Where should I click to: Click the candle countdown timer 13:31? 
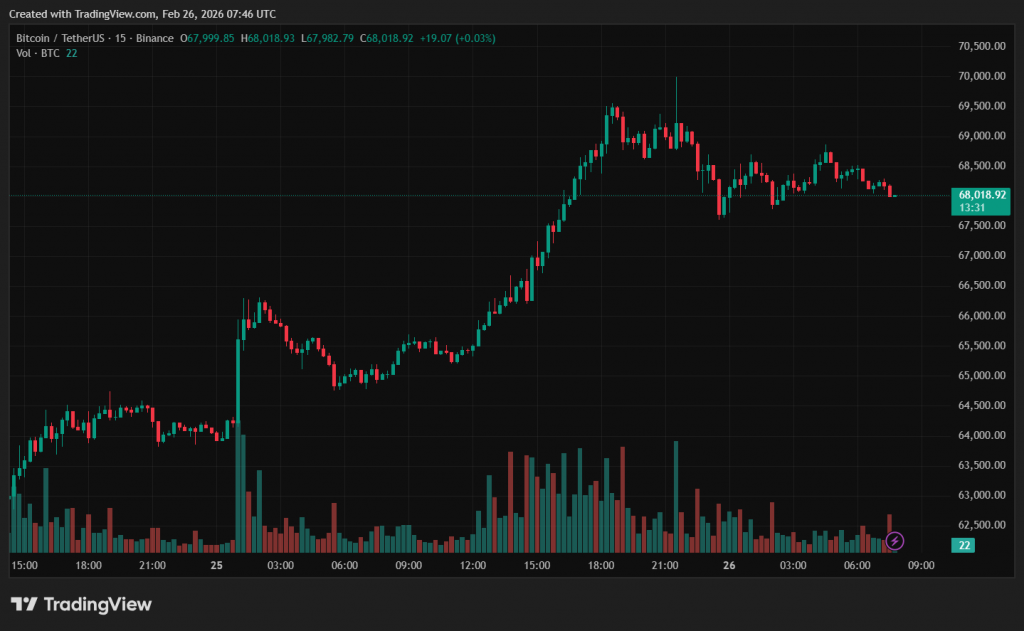coord(973,208)
